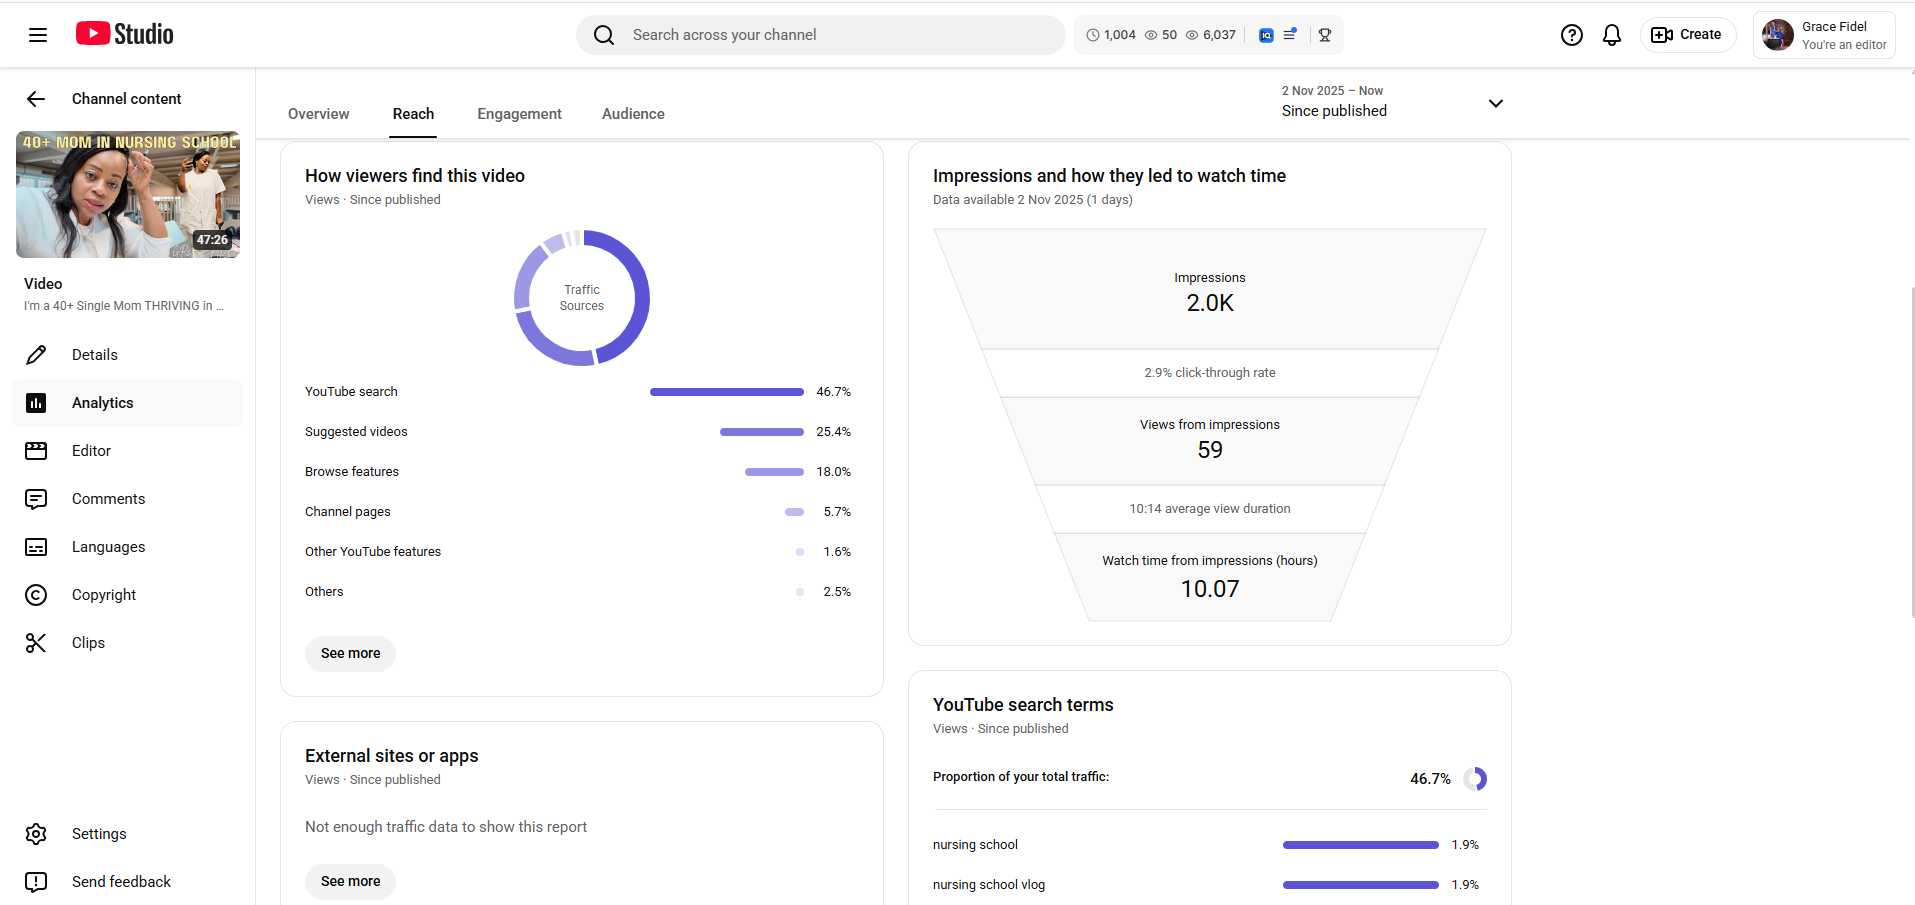1915x905 pixels.
Task: Click the Traffic Sources donut chart
Action: (582, 298)
